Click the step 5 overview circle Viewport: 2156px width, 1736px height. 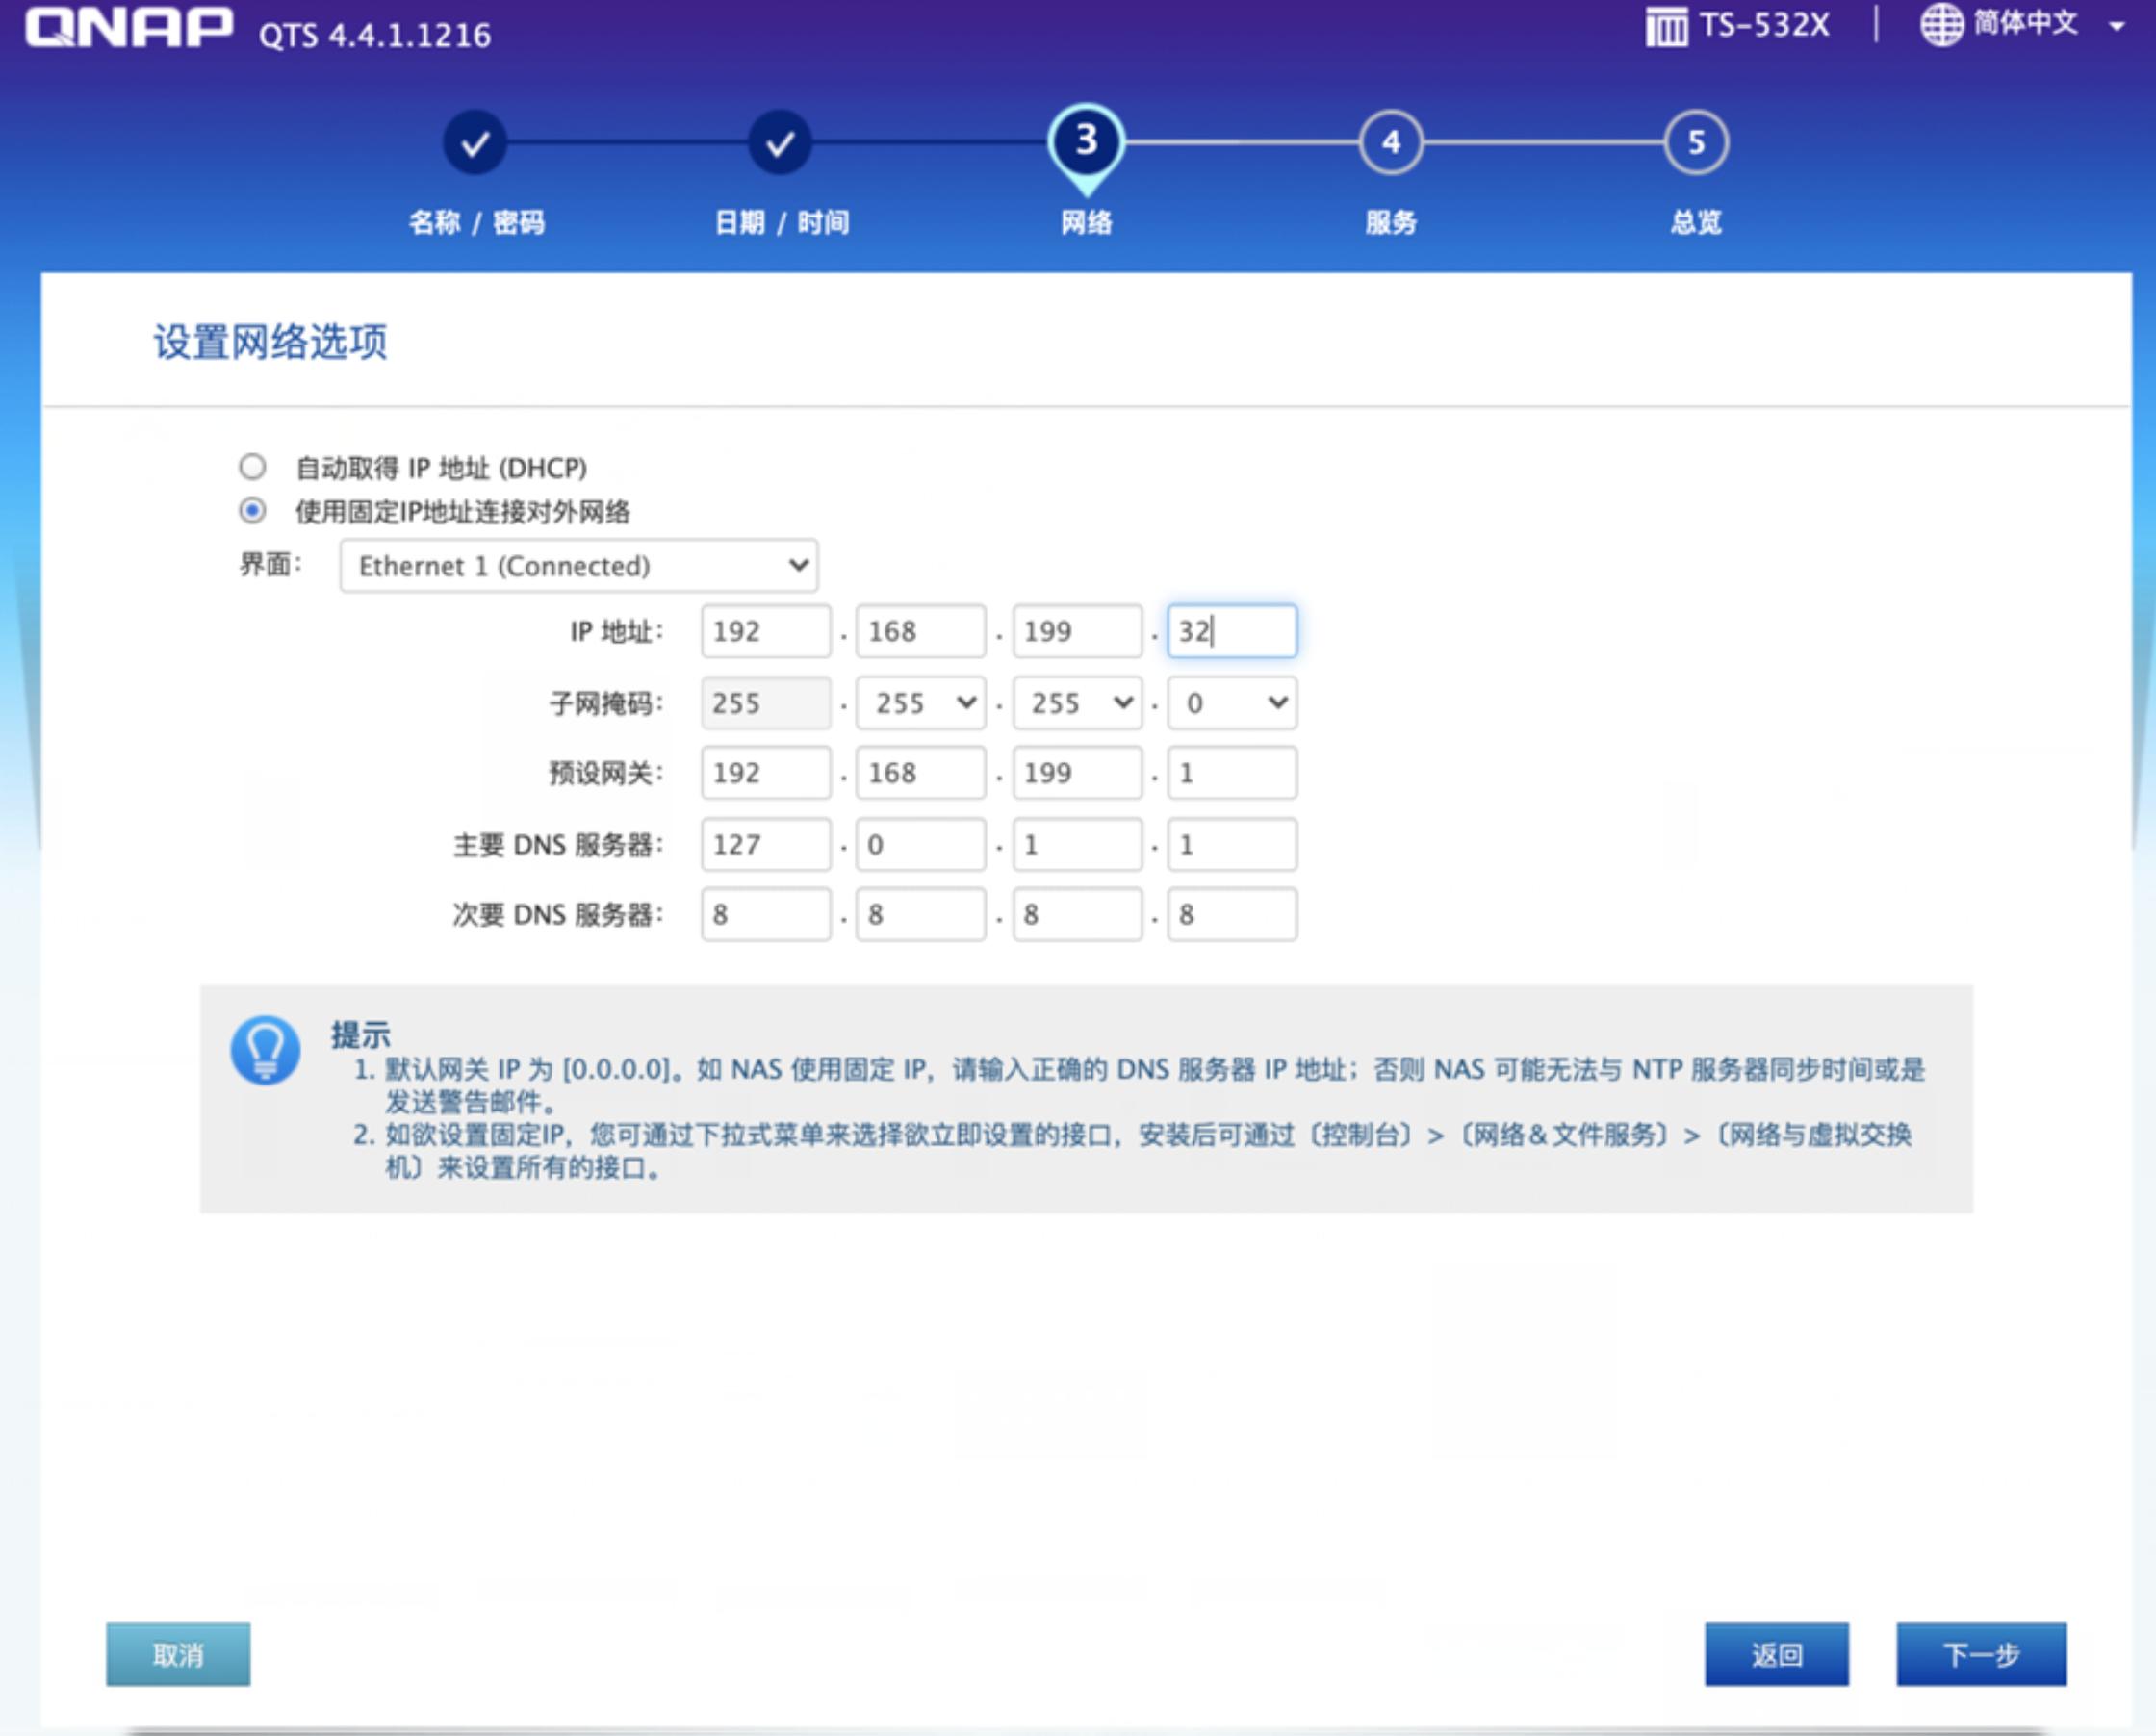point(1696,143)
